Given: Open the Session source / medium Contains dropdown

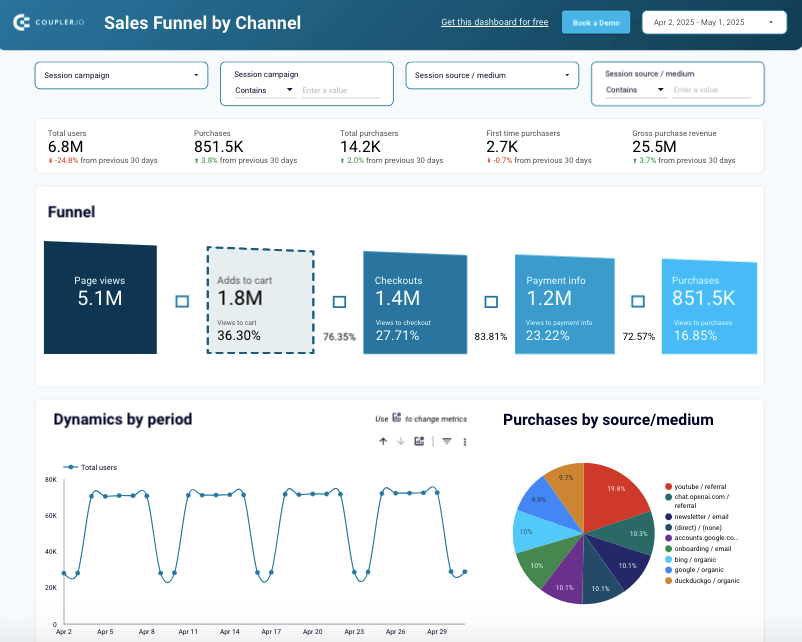Looking at the screenshot, I should [634, 90].
